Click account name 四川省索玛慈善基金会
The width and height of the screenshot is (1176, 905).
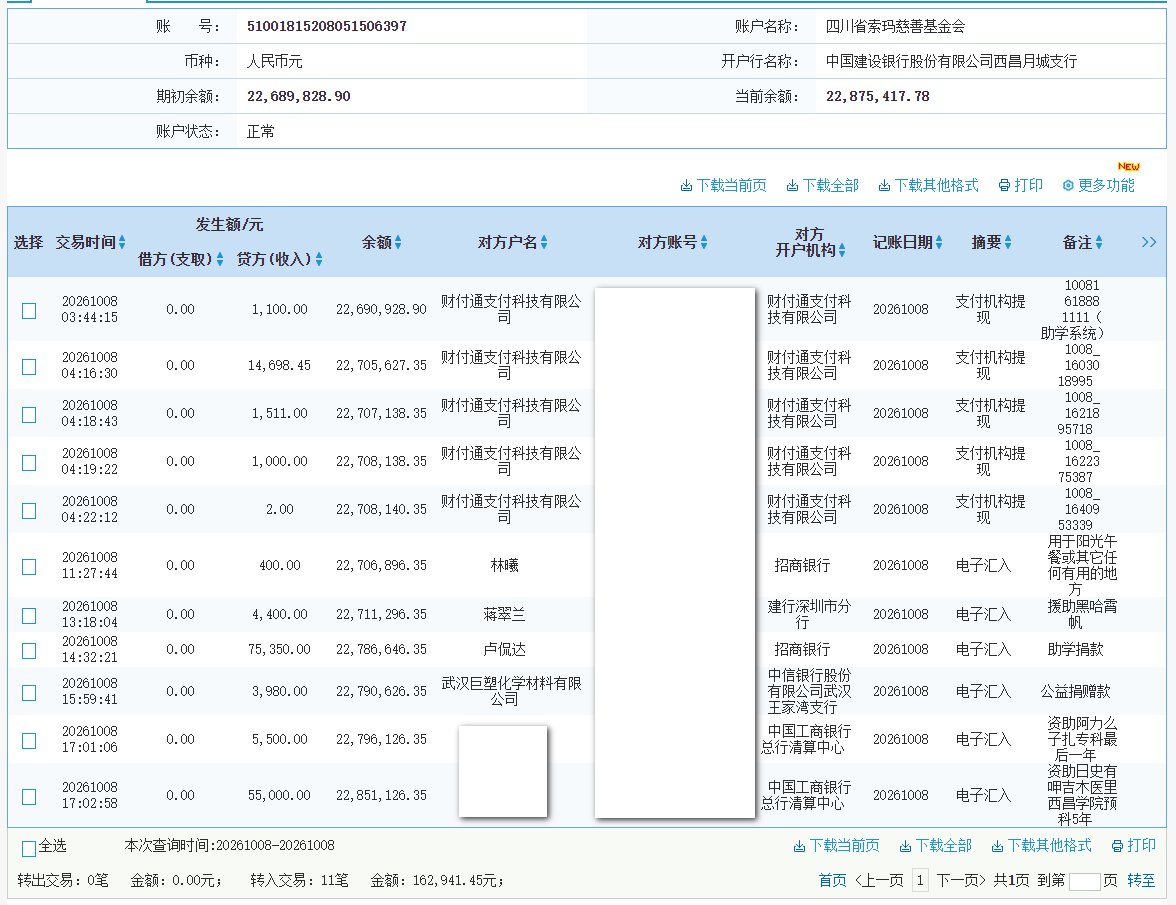click(x=896, y=26)
